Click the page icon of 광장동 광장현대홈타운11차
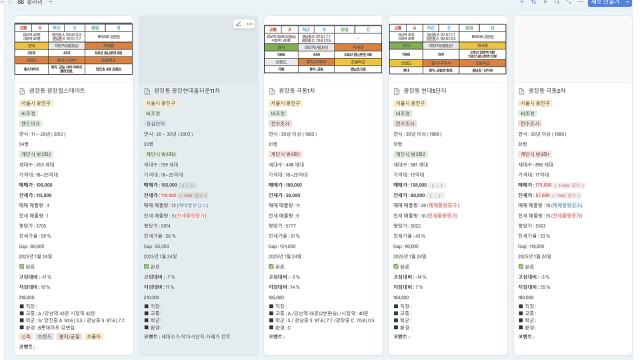The image size is (640, 360). (x=147, y=91)
